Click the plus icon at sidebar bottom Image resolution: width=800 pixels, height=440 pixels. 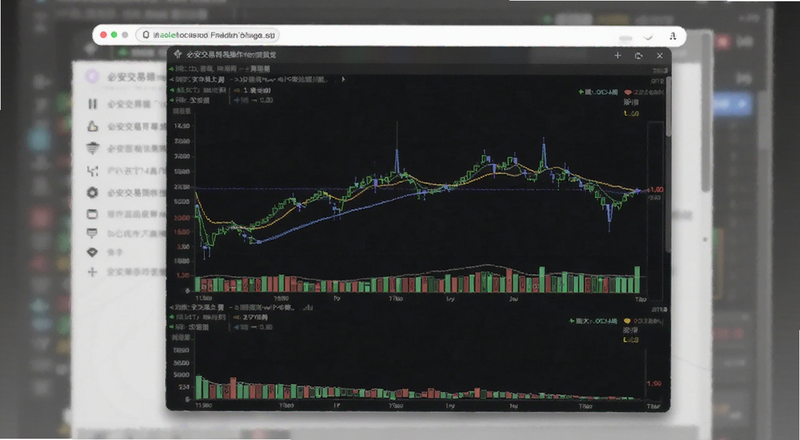(92, 272)
